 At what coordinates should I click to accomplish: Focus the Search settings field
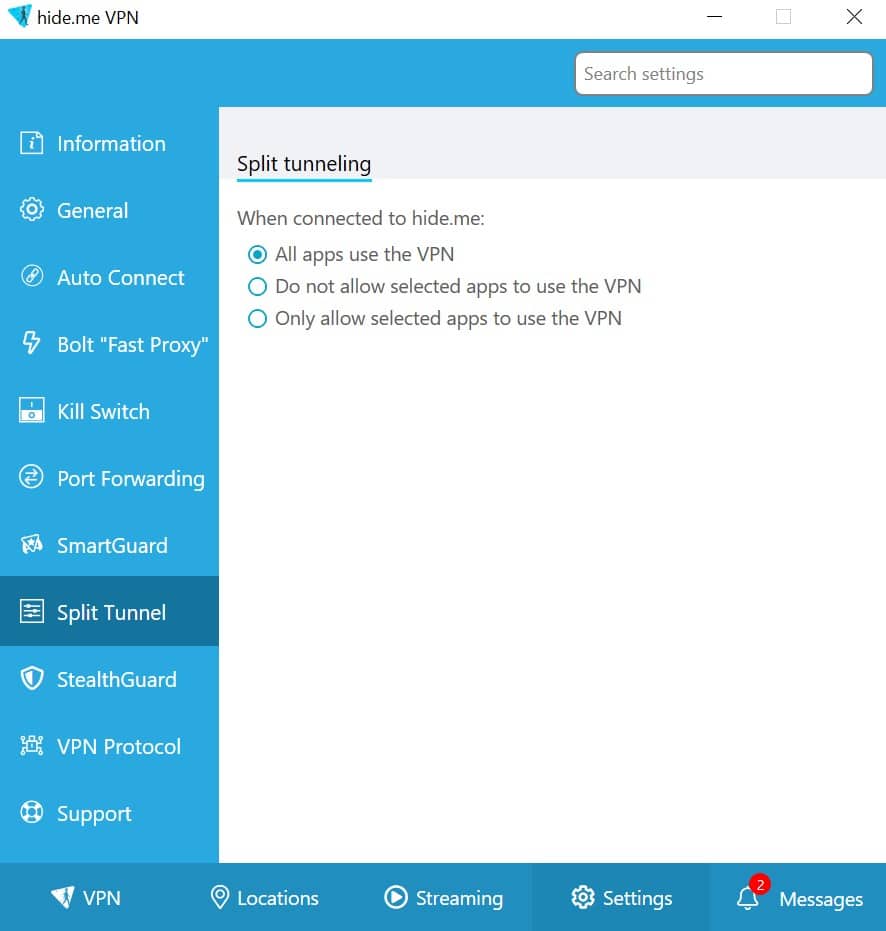click(723, 74)
